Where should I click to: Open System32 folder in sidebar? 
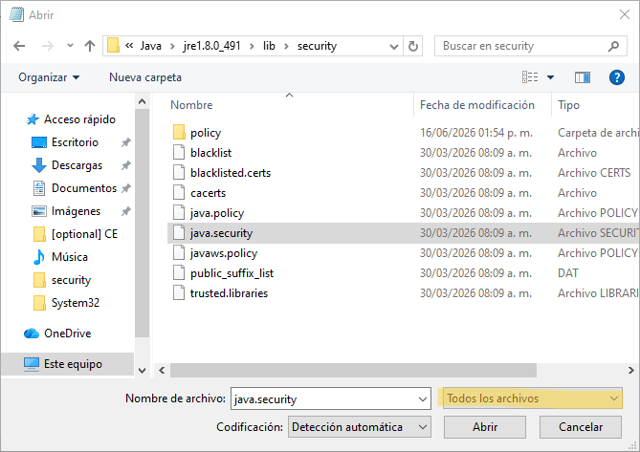66,303
